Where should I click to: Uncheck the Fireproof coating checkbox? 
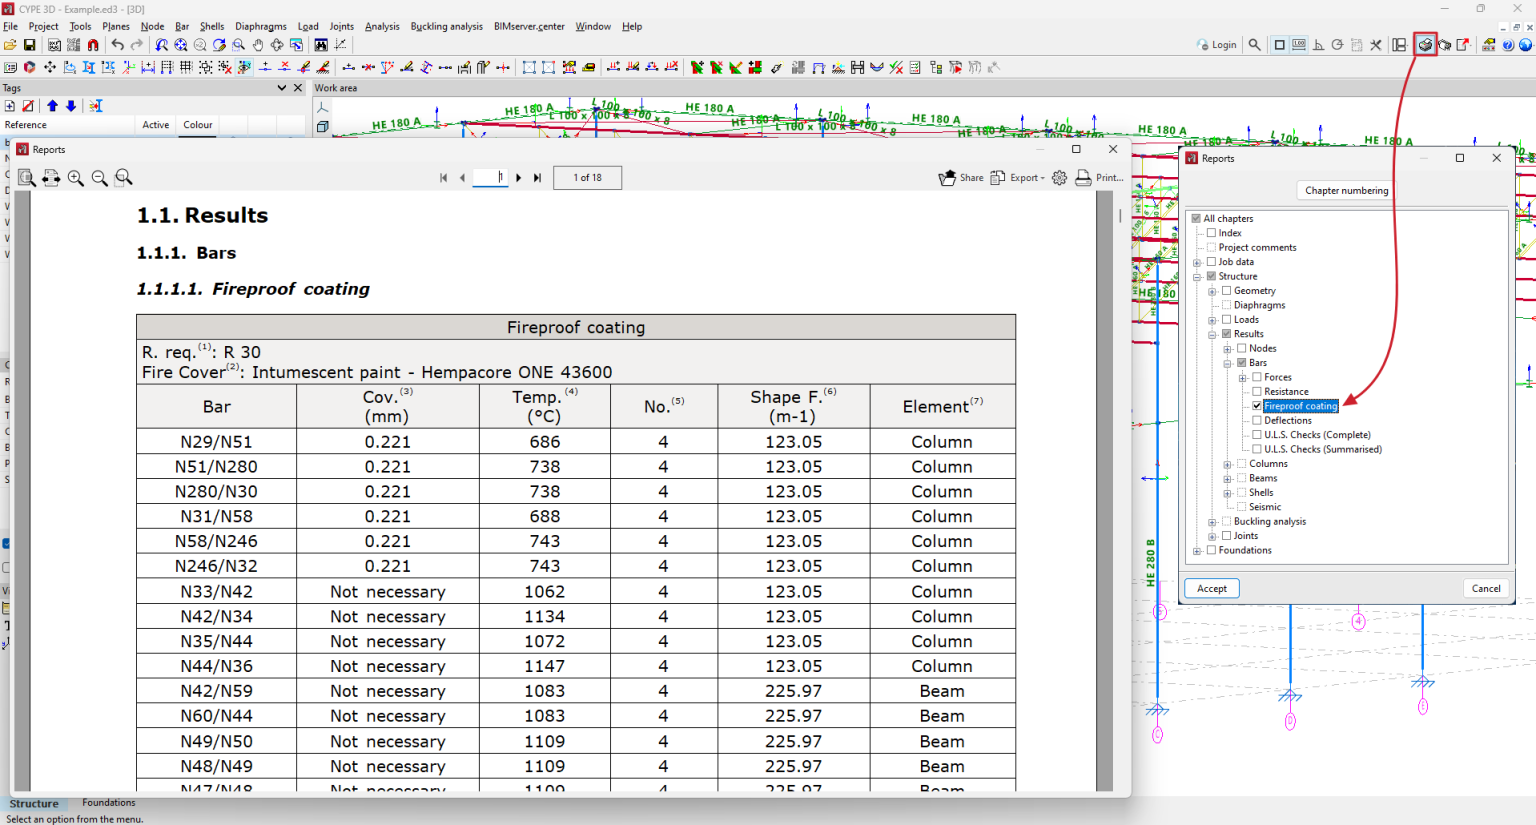tap(1257, 406)
